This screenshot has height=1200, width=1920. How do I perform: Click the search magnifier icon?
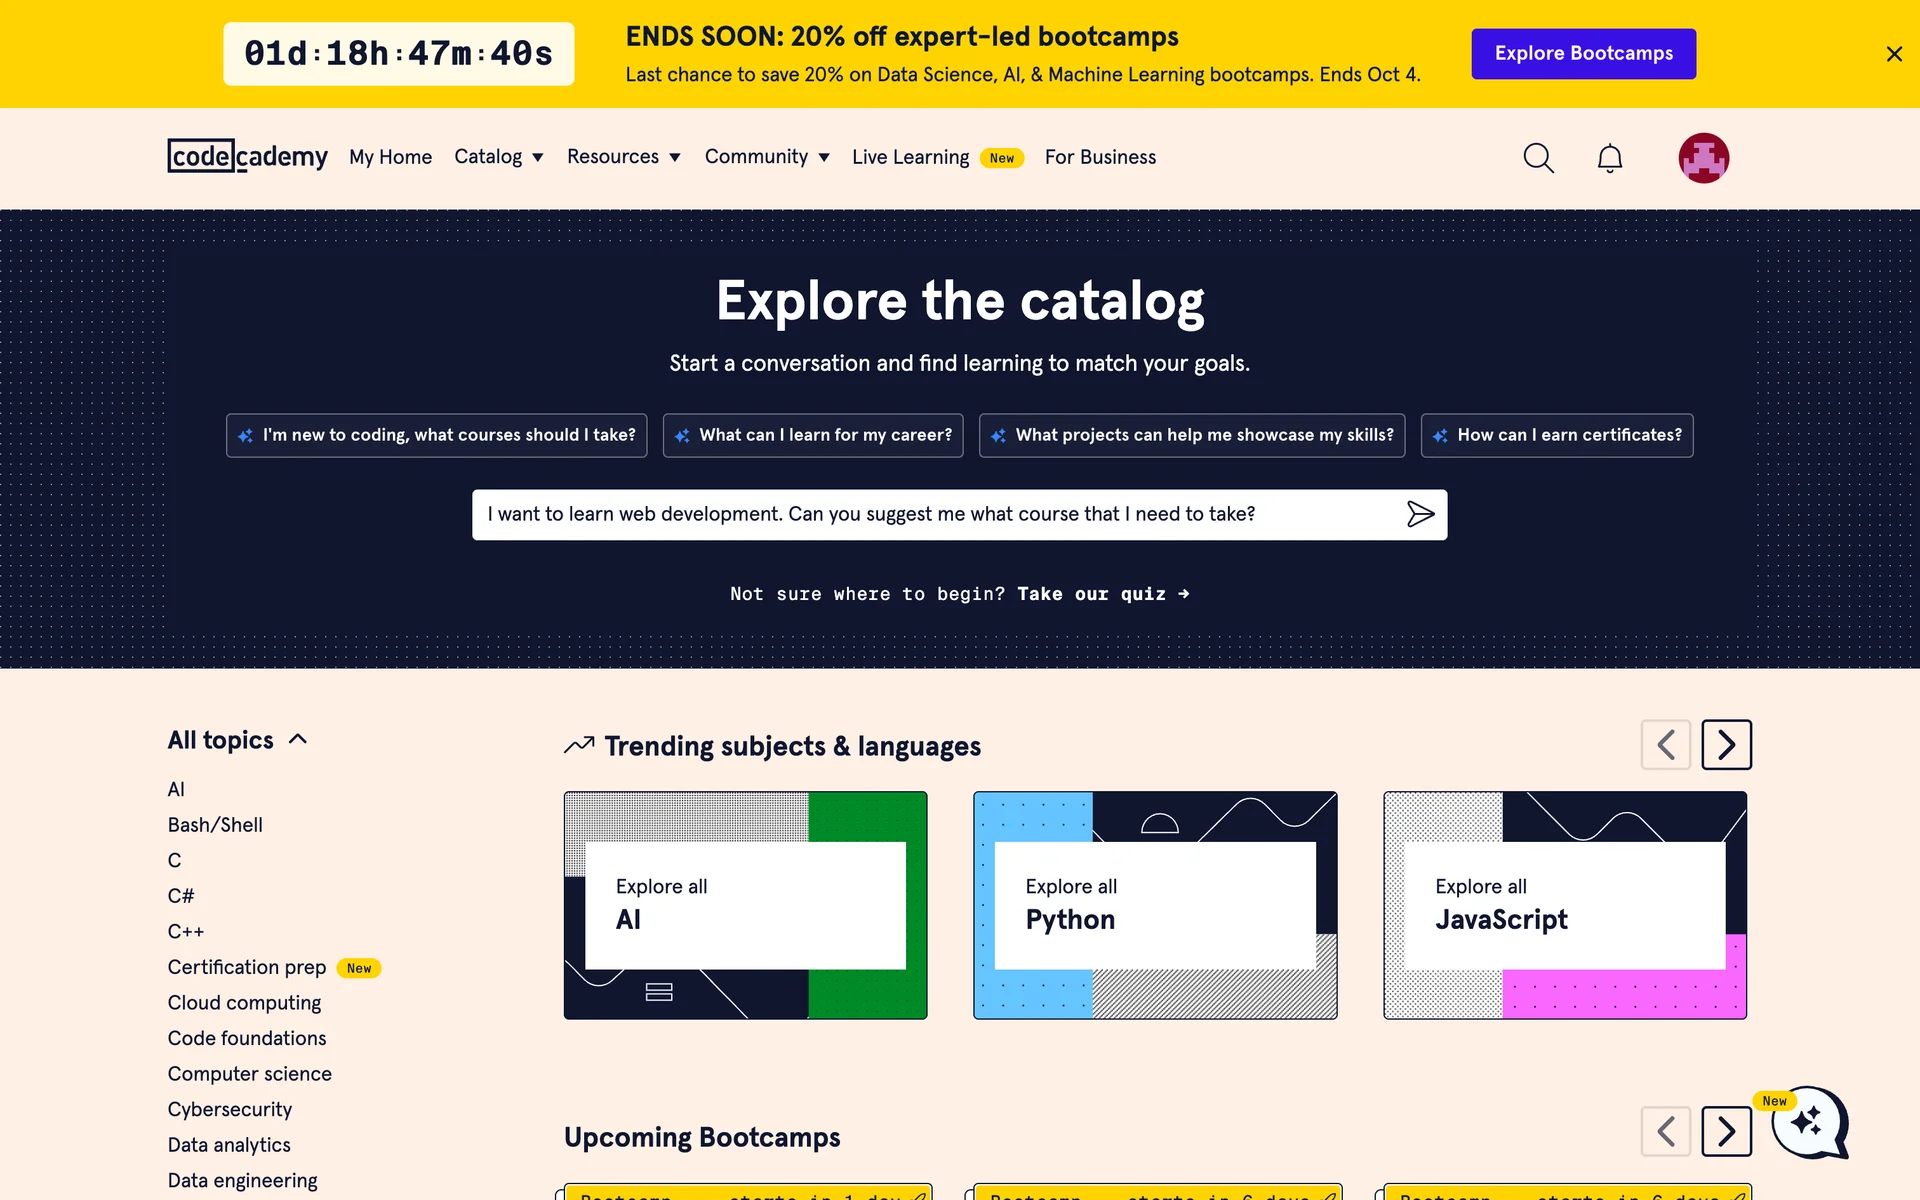point(1538,158)
